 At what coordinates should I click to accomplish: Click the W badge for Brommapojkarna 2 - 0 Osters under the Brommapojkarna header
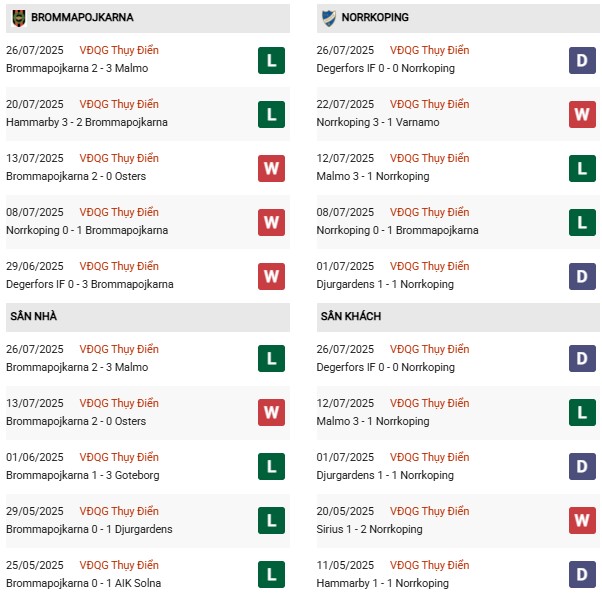(x=271, y=168)
